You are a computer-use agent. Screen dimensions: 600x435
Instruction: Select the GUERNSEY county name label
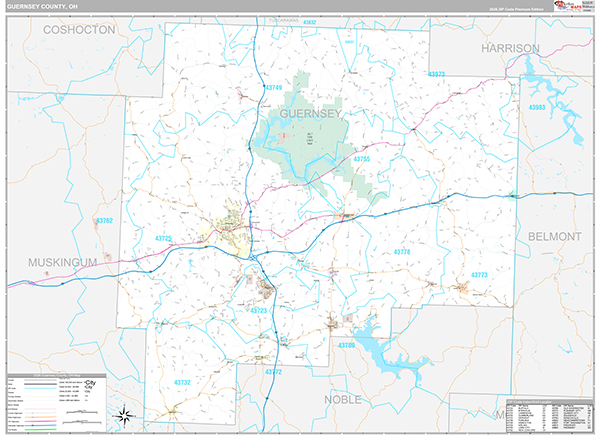click(310, 114)
